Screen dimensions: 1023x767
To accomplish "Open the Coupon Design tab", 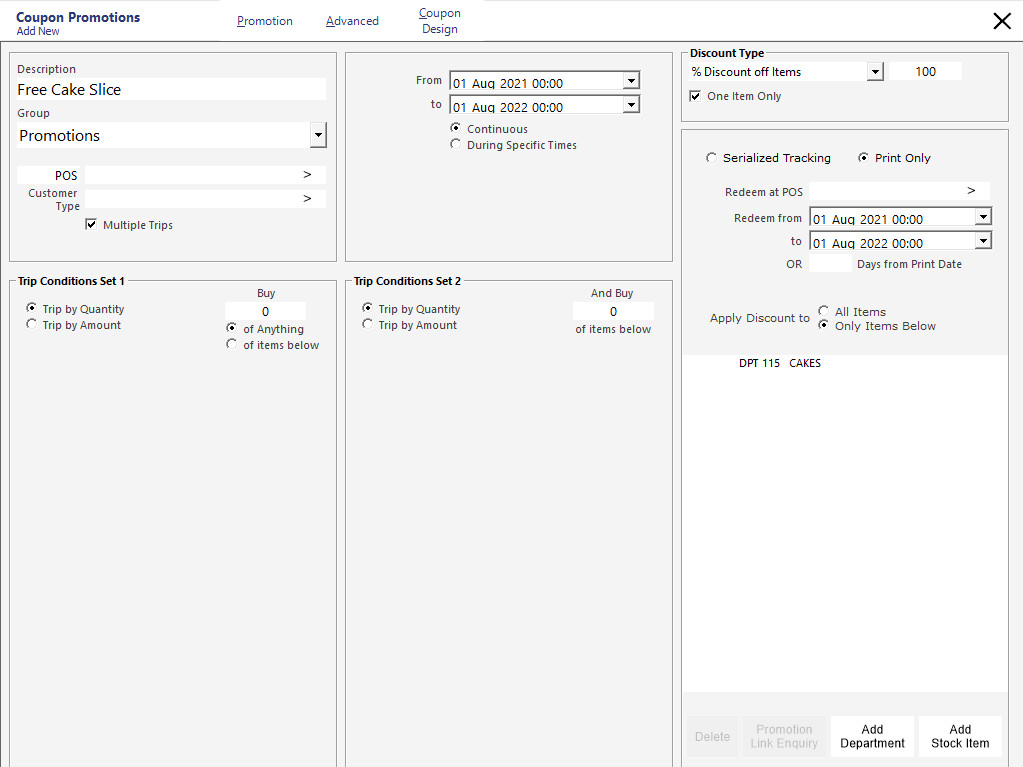I will point(440,21).
